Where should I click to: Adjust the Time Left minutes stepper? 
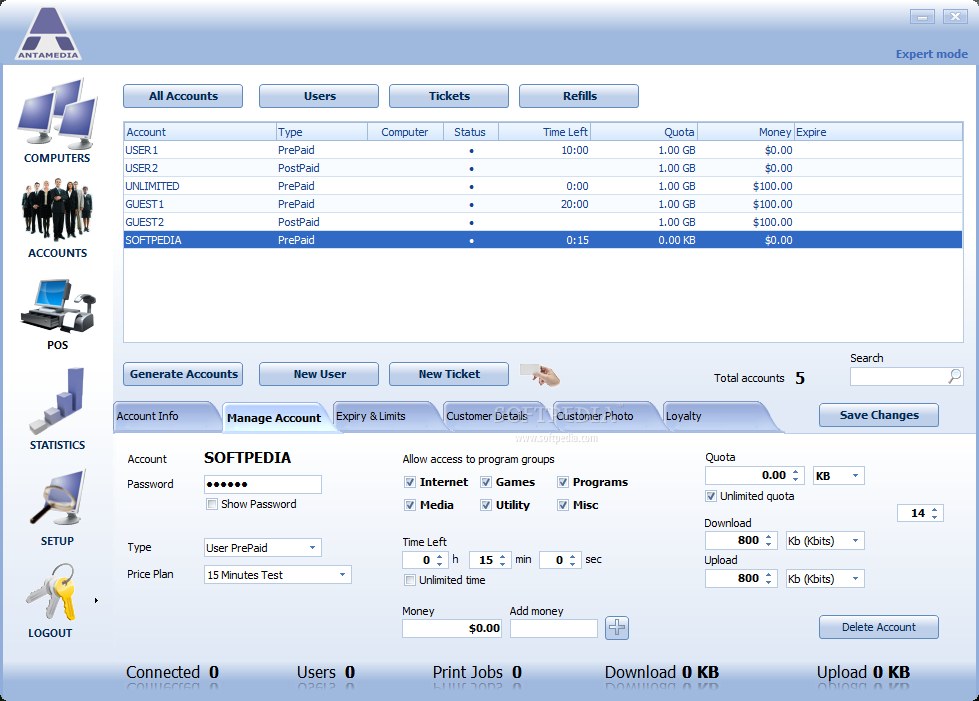click(x=503, y=560)
